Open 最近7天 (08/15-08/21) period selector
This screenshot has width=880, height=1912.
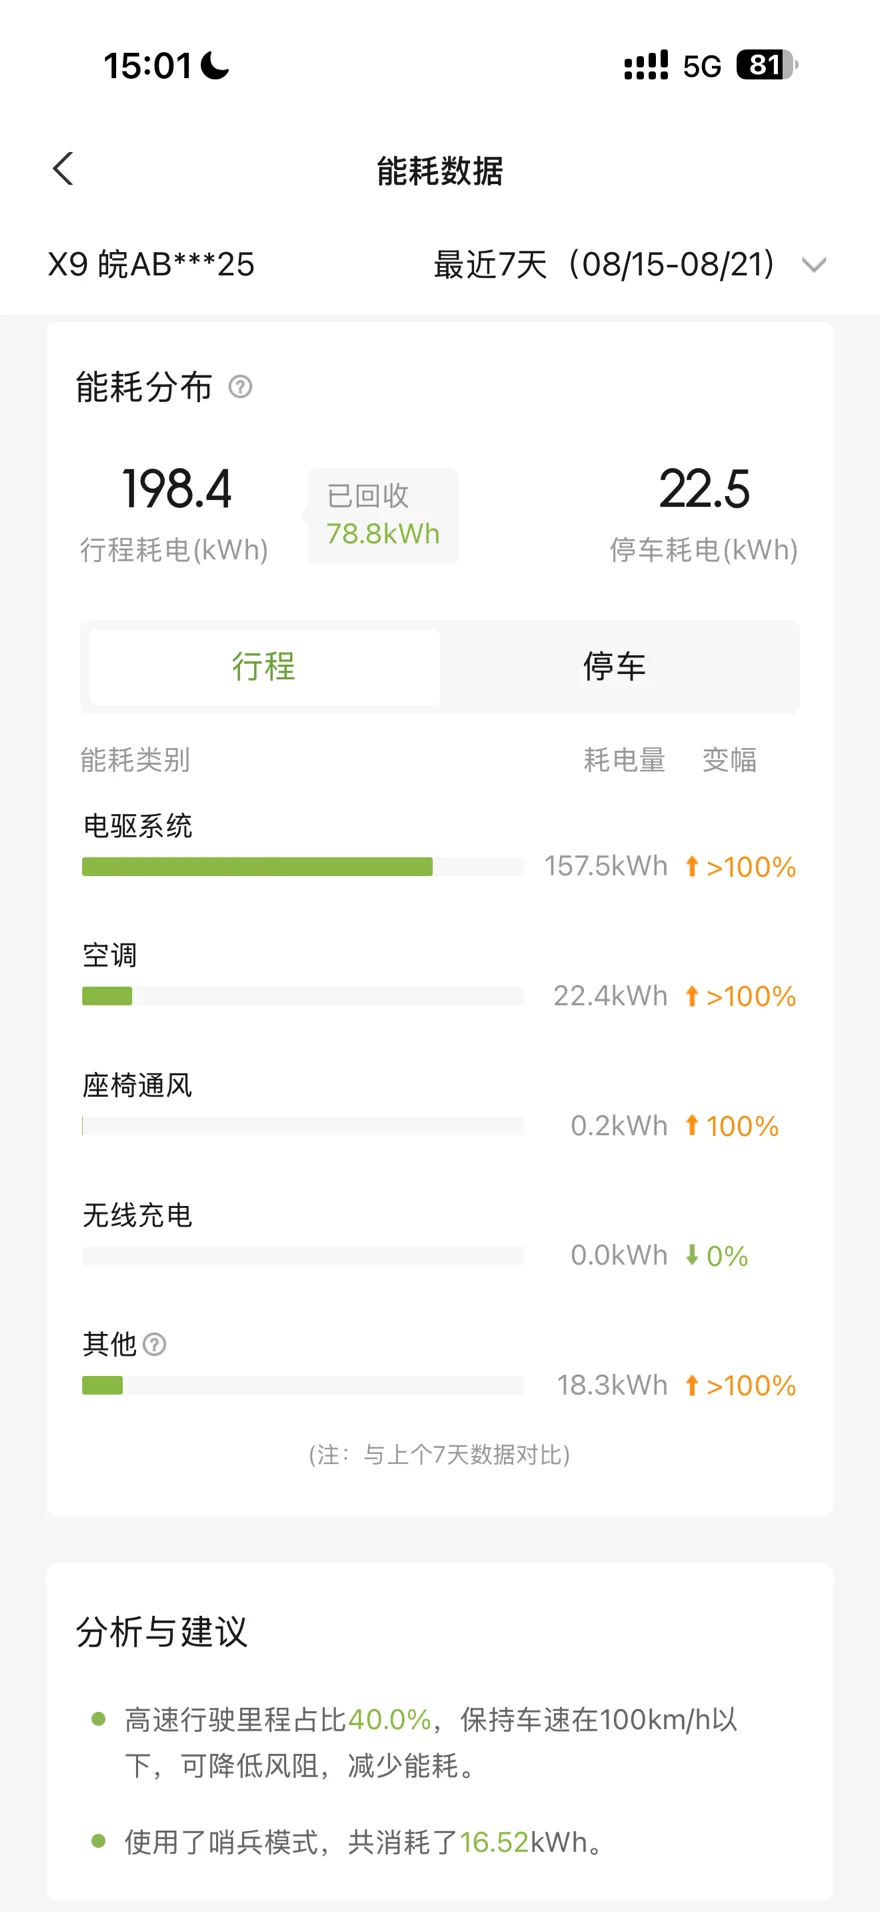coord(630,265)
